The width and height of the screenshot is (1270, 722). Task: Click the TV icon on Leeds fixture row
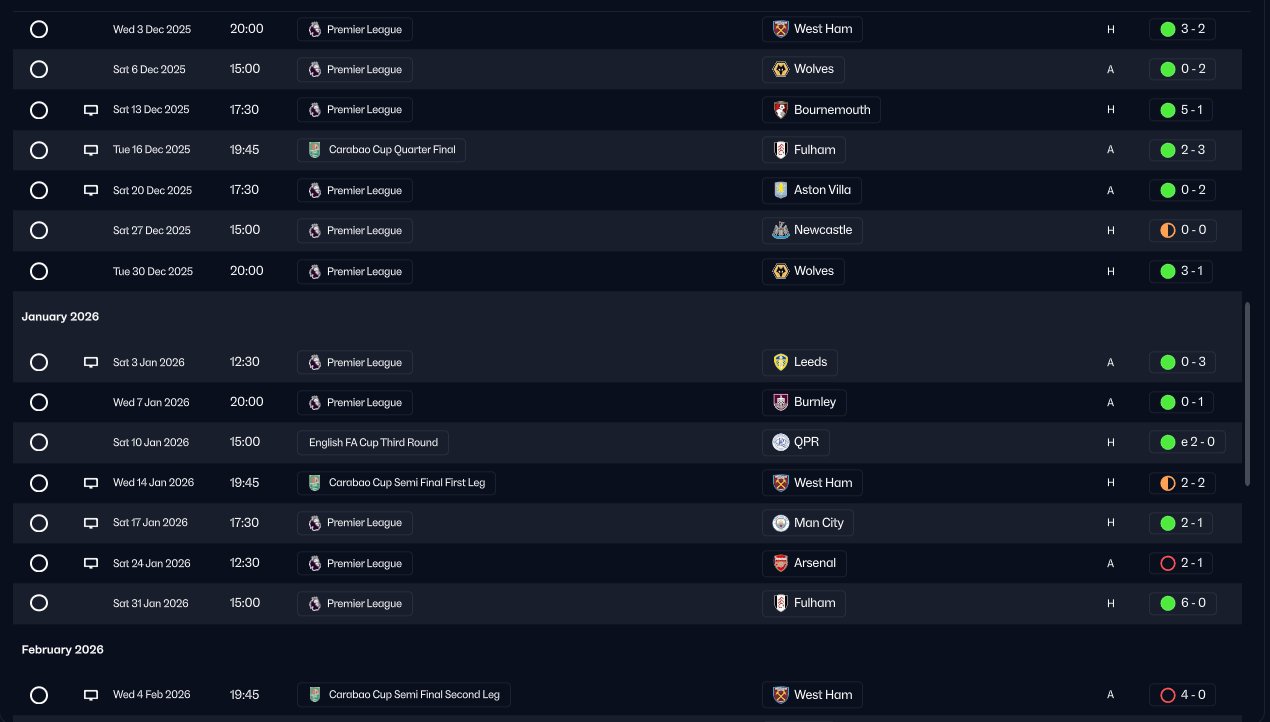click(x=91, y=362)
